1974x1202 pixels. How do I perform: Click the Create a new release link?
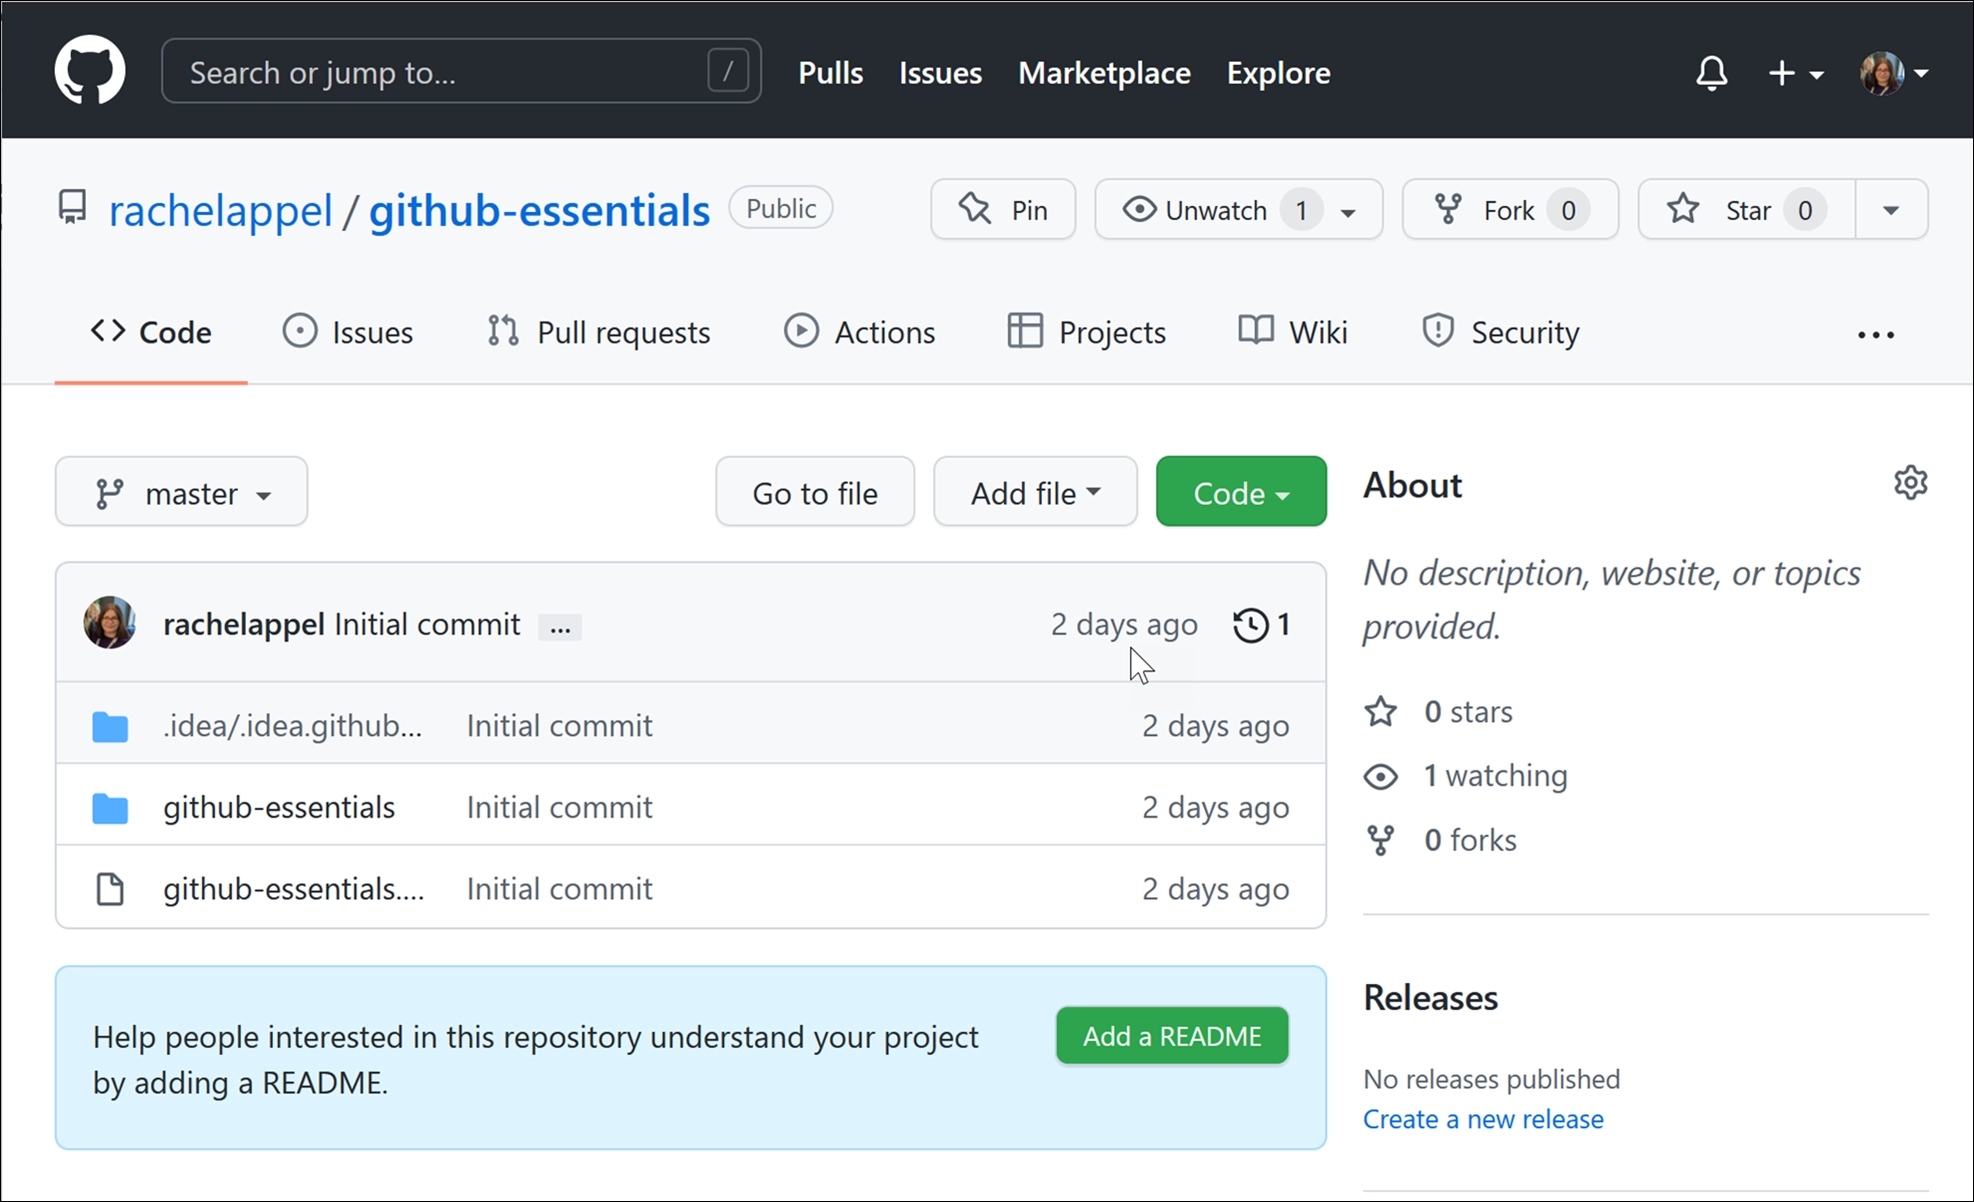tap(1486, 1119)
